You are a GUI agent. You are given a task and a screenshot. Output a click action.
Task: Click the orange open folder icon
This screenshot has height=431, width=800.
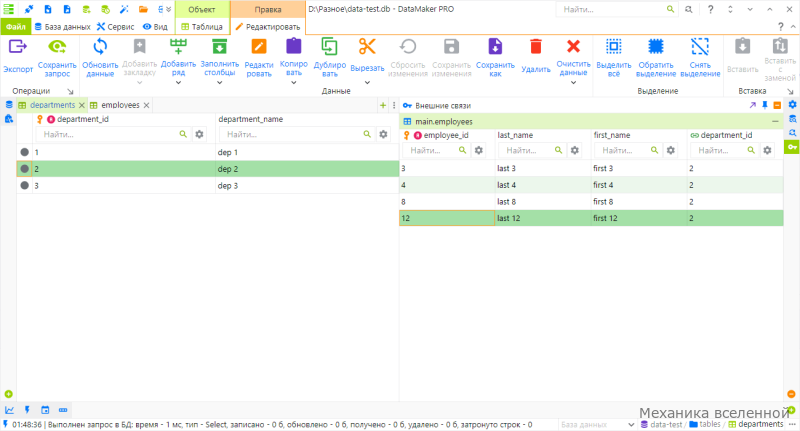[143, 9]
